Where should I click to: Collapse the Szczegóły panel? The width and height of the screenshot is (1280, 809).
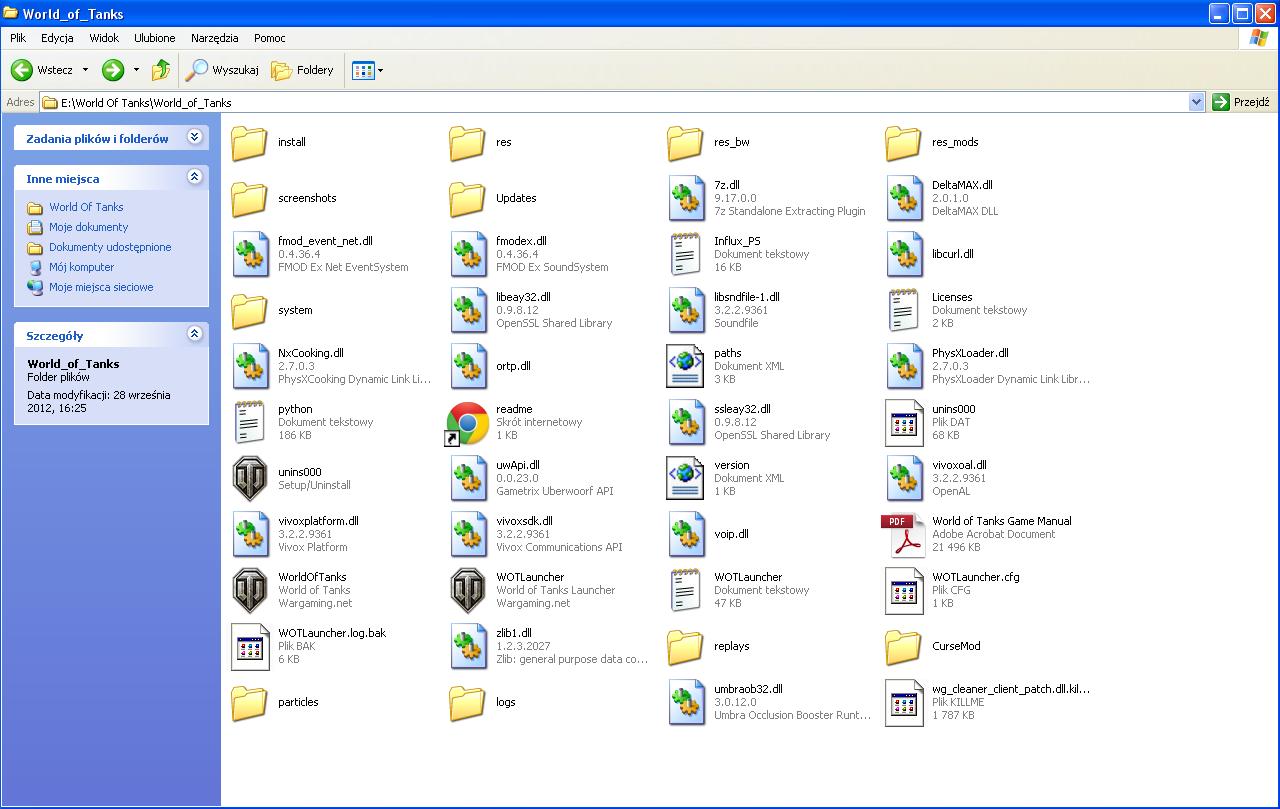195,334
